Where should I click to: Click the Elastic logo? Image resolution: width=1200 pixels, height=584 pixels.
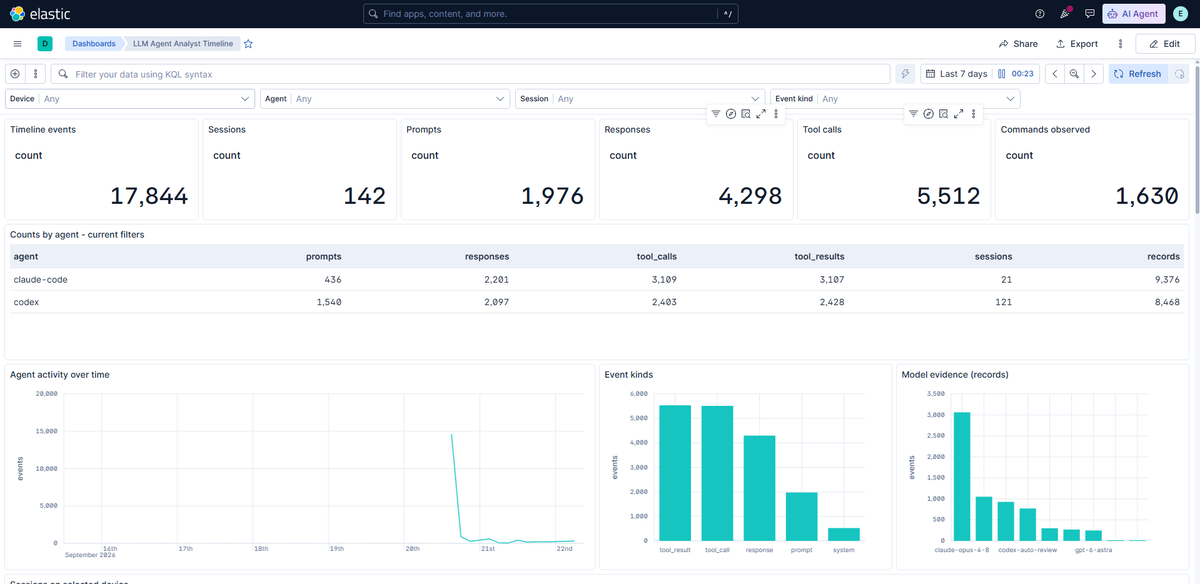(x=42, y=14)
